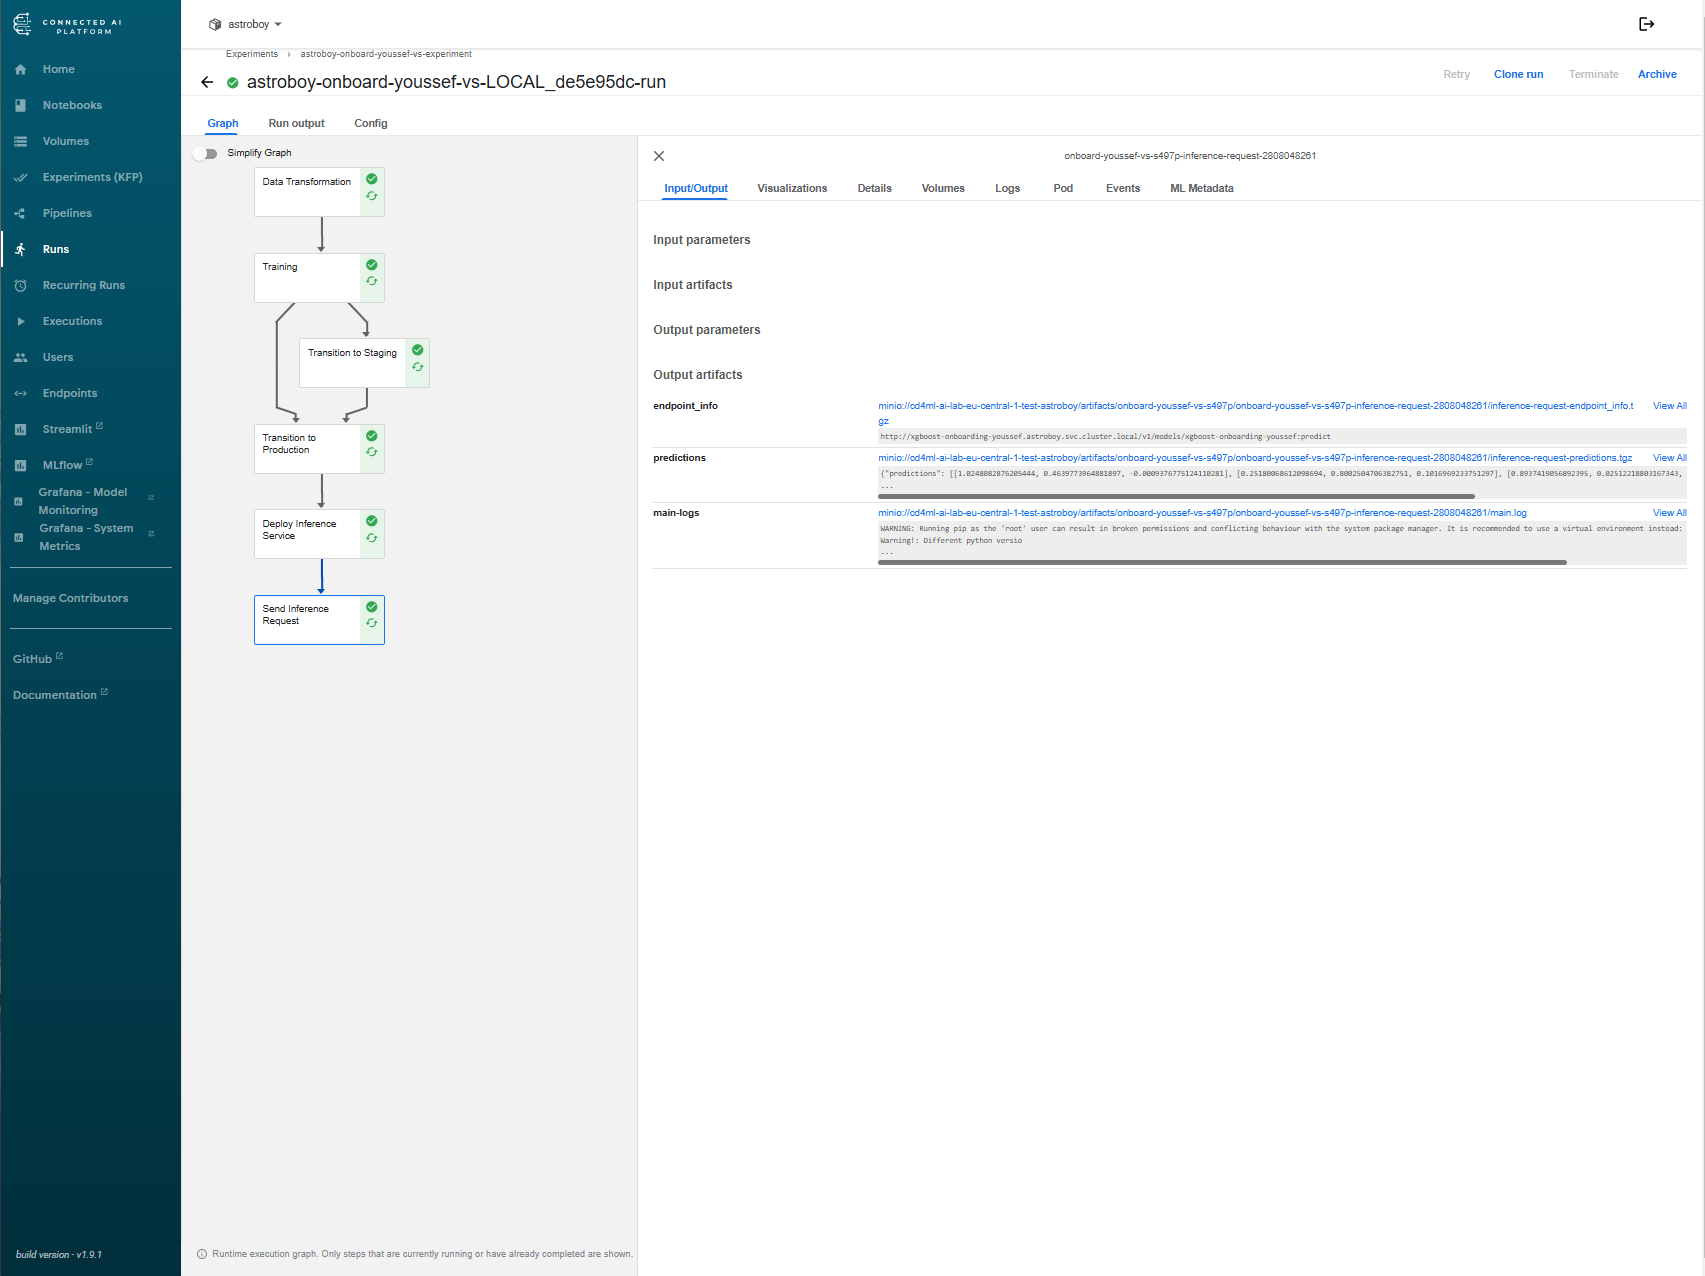Open the Documentation external link
Screen dimensions: 1705x1276
(x=60, y=695)
